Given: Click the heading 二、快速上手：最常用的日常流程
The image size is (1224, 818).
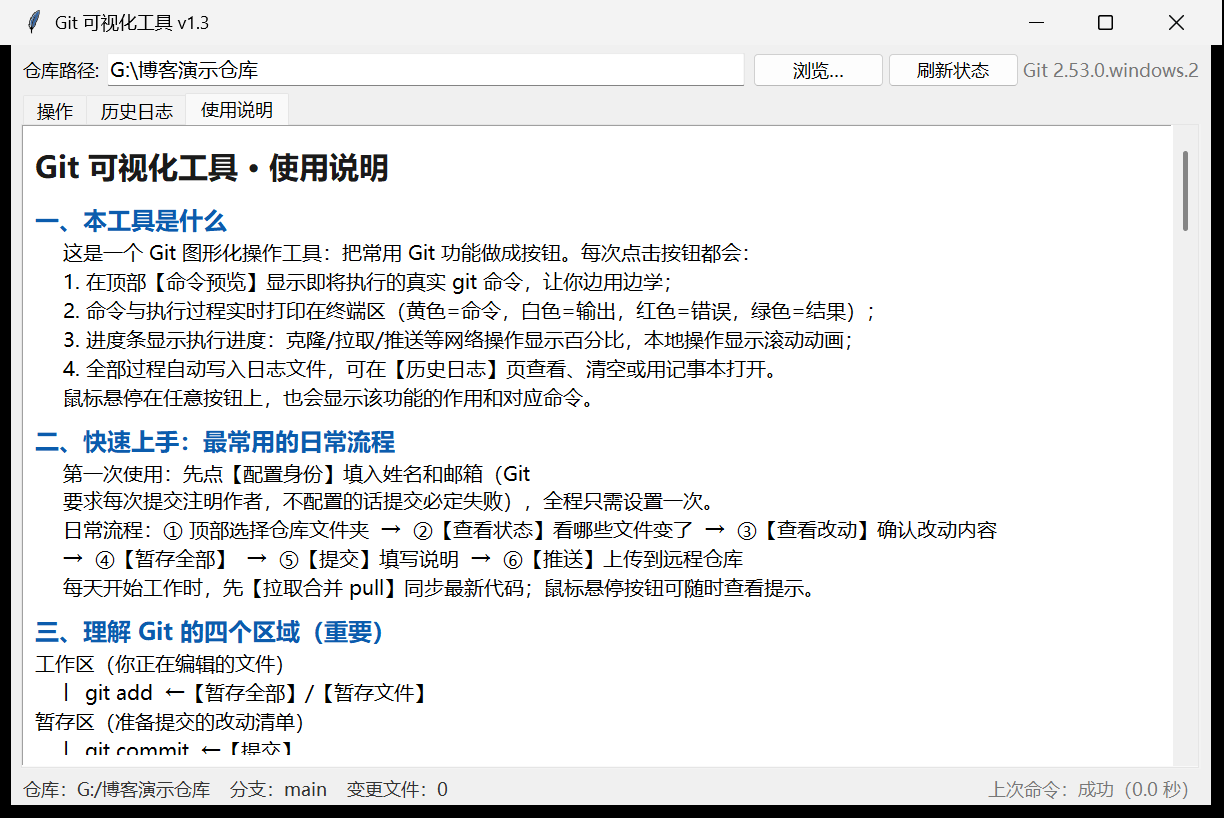Looking at the screenshot, I should (215, 442).
